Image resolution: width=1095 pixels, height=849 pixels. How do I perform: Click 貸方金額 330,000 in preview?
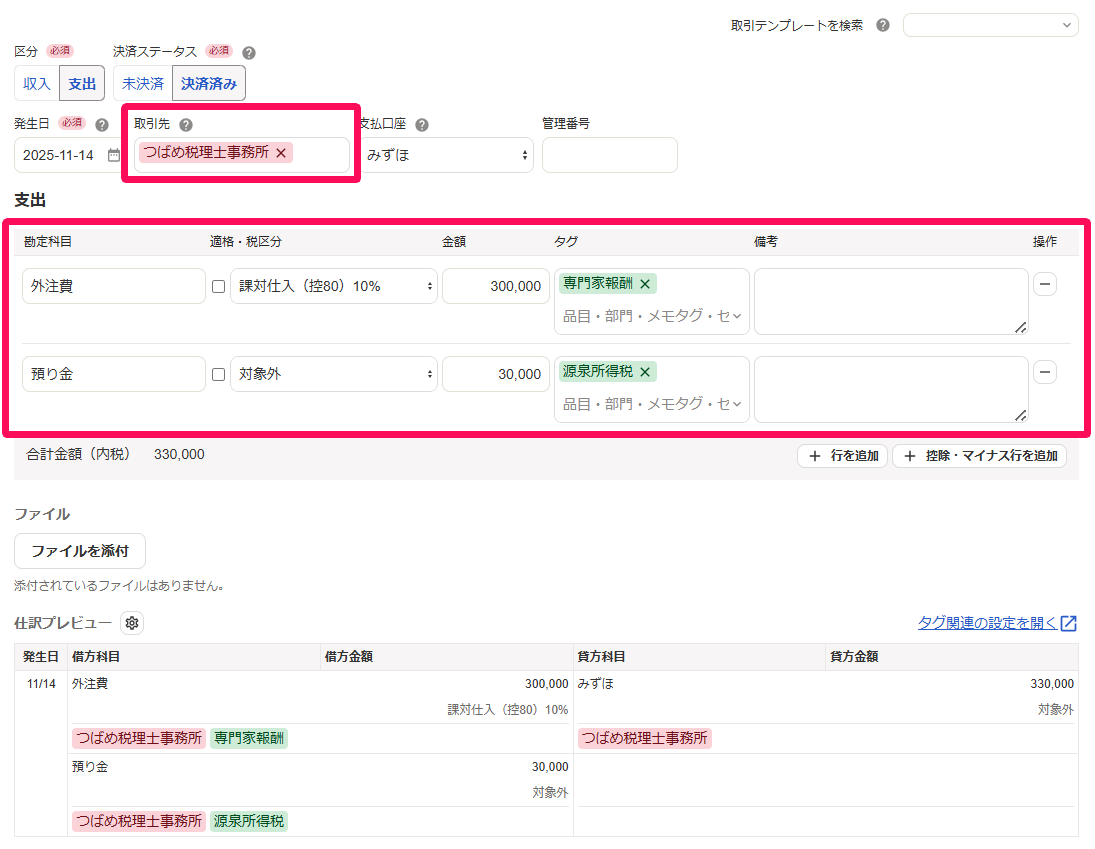click(x=1052, y=684)
